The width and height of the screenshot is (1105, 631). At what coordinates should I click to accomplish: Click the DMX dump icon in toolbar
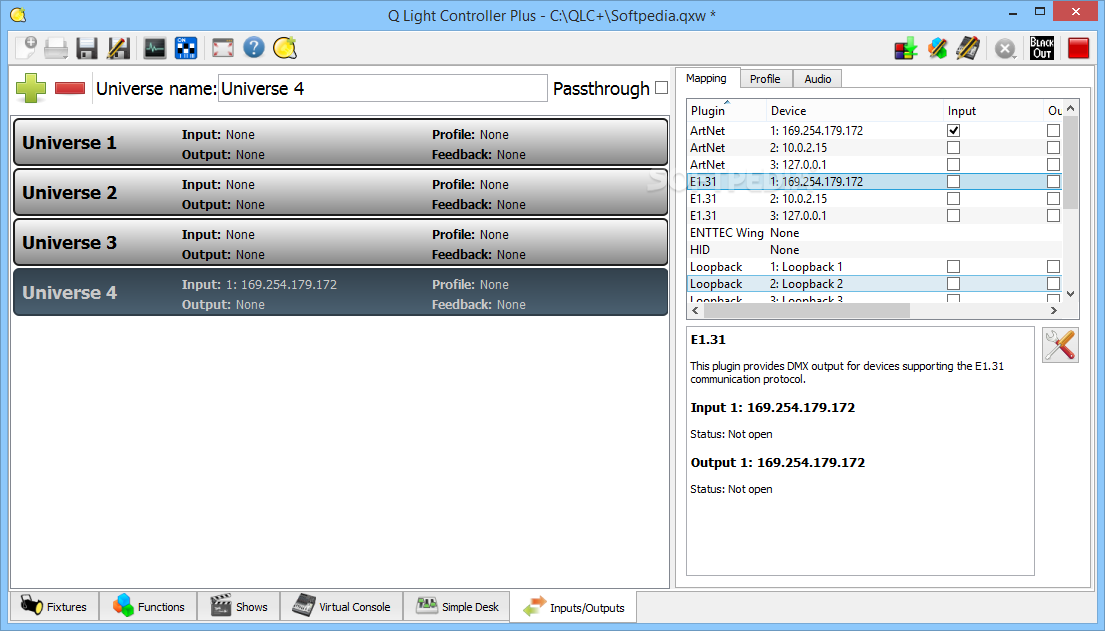pyautogui.click(x=906, y=48)
